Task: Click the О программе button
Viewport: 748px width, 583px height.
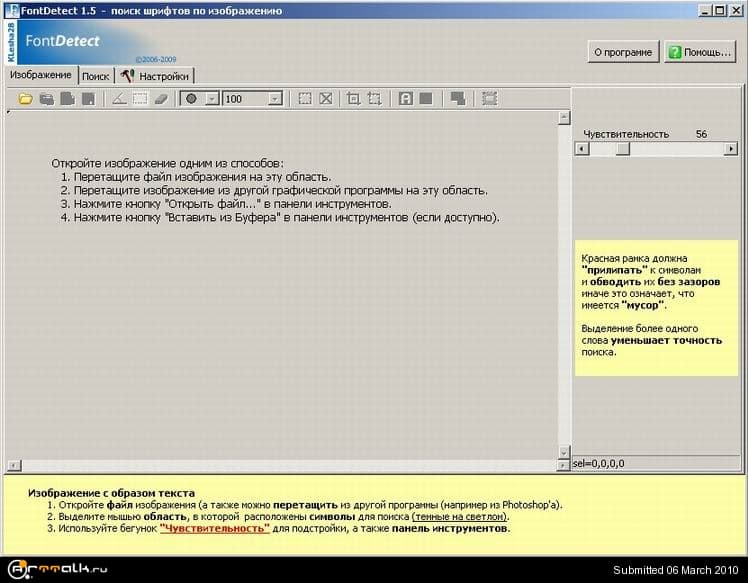Action: click(x=623, y=52)
